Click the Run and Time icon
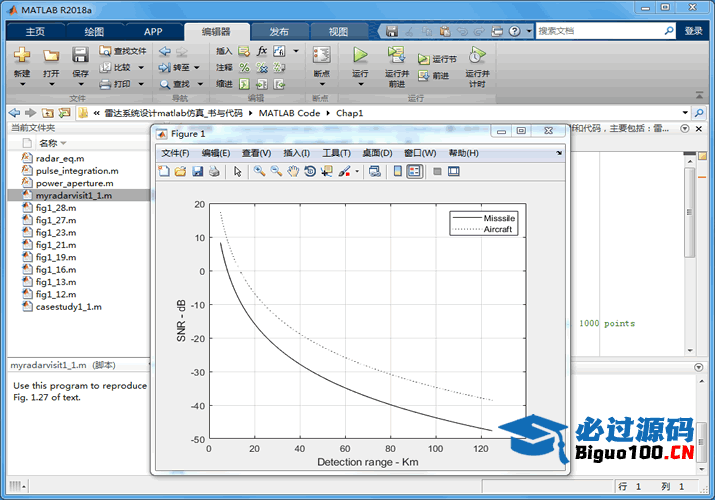The height and width of the screenshot is (500, 715). (x=477, y=55)
